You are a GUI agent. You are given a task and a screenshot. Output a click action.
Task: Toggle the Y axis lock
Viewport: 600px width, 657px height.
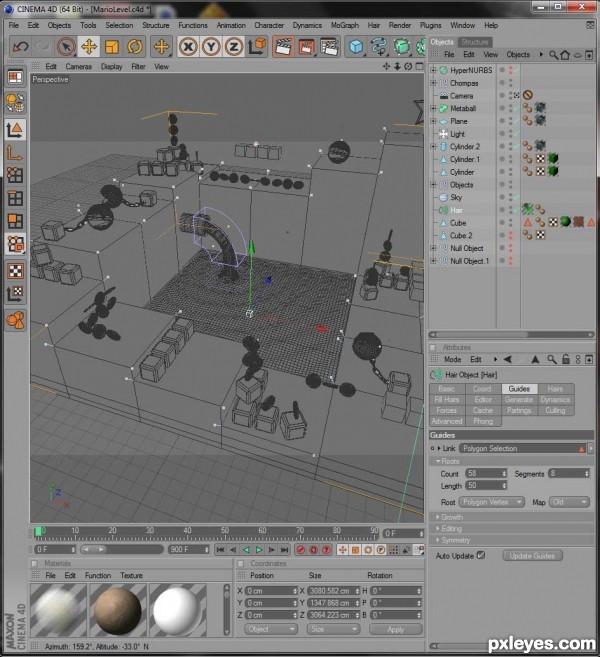[211, 47]
